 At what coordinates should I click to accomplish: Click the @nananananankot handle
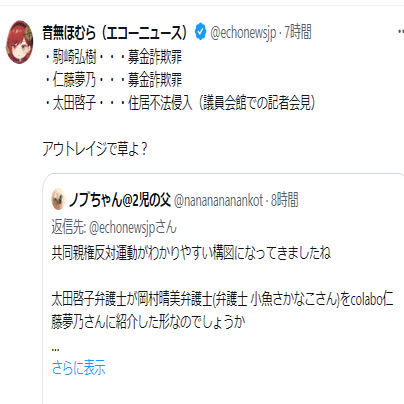tap(219, 200)
